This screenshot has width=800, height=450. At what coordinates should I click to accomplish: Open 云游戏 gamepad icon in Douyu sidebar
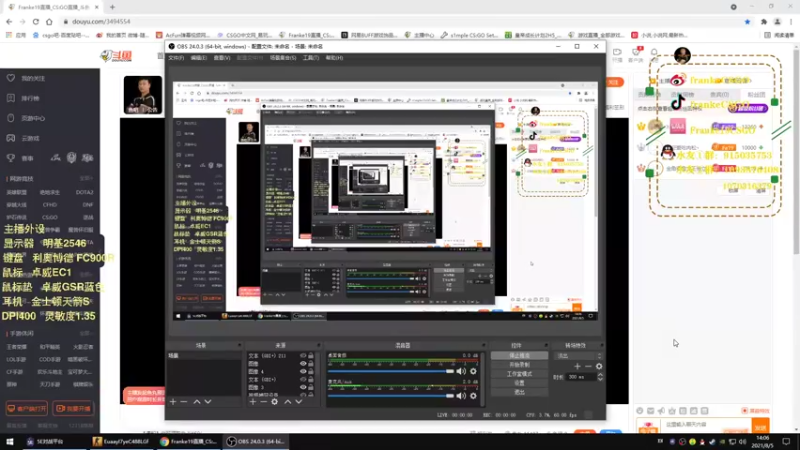click(11, 138)
